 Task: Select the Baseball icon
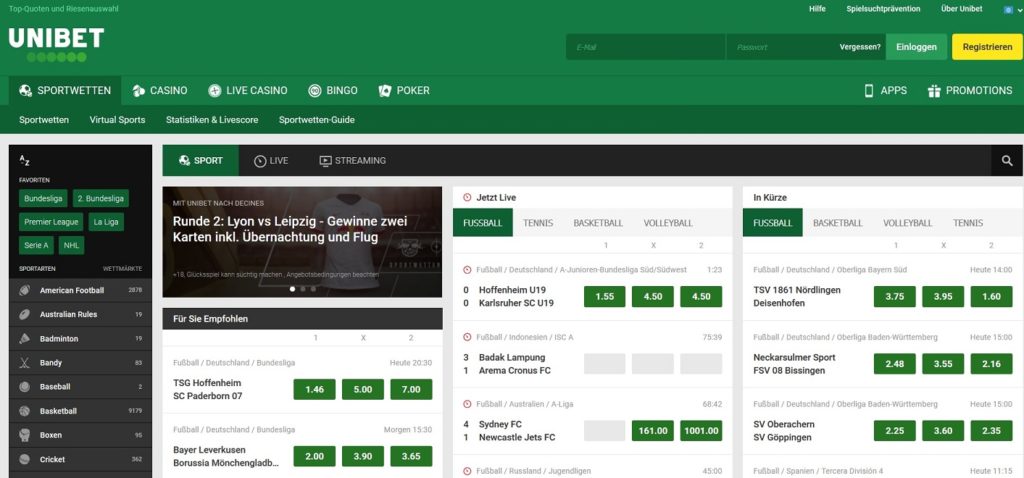click(25, 387)
